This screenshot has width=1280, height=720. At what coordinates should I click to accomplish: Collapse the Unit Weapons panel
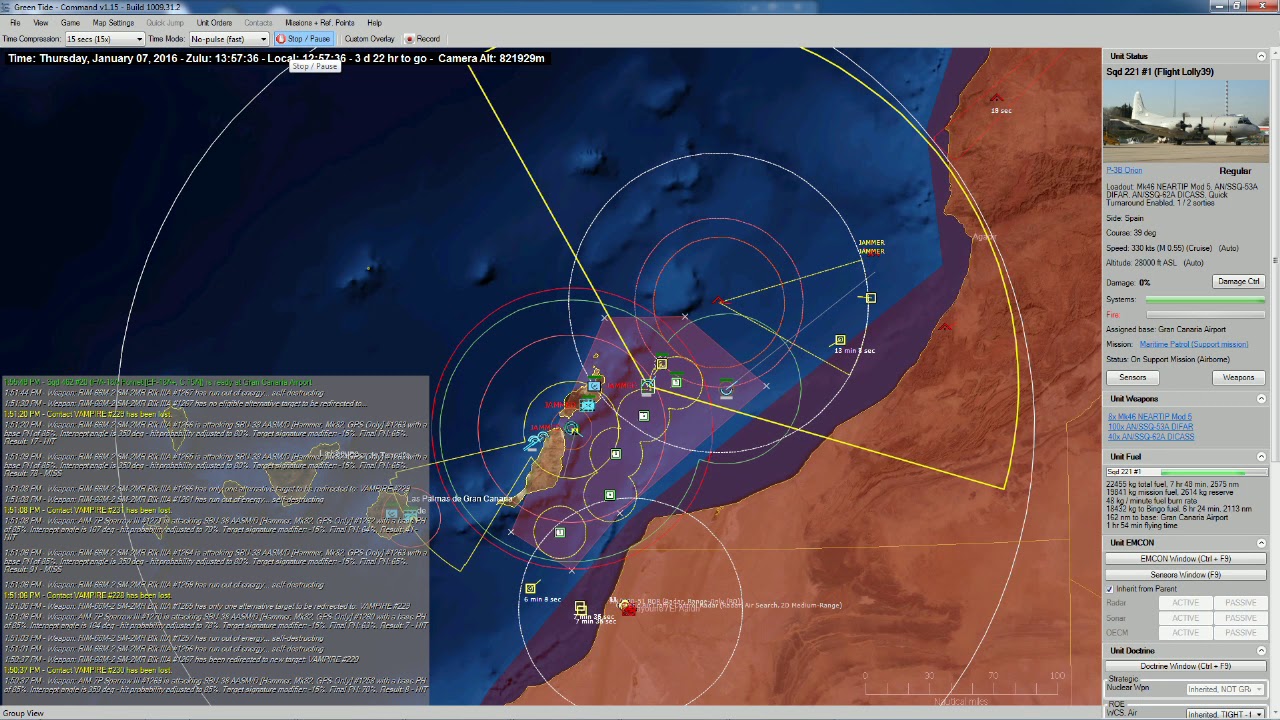point(1261,399)
